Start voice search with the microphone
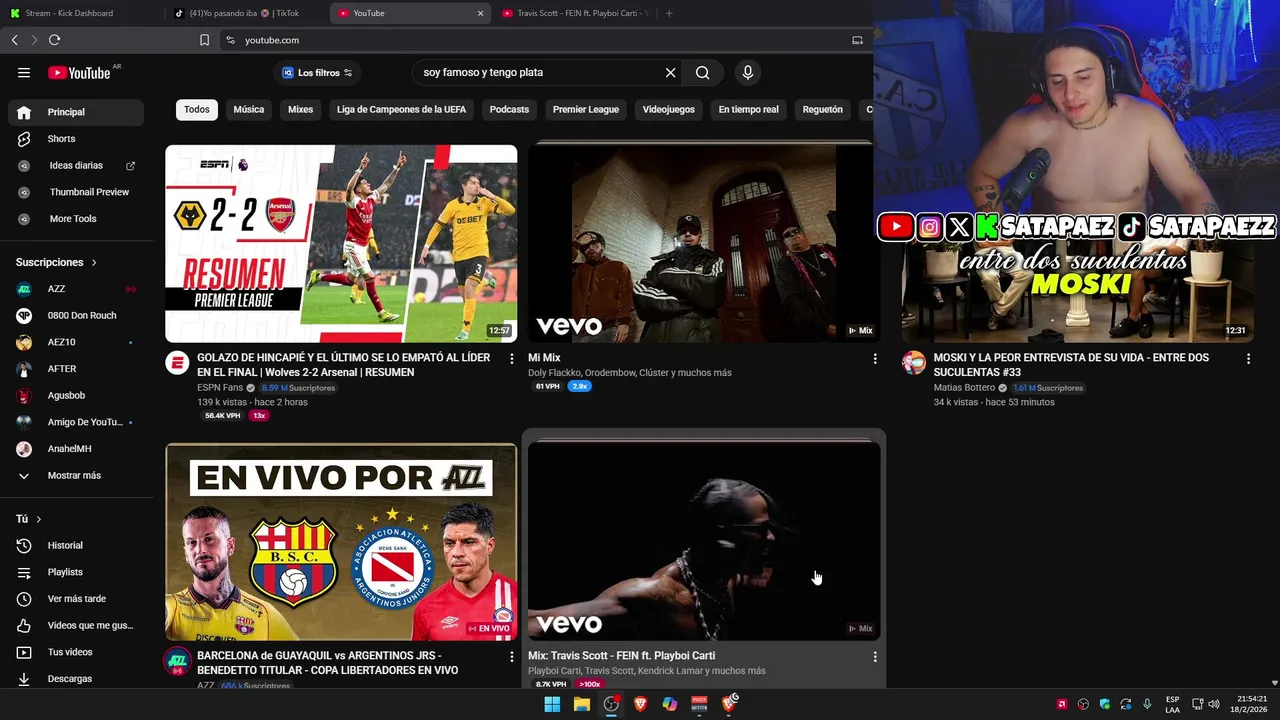Viewport: 1280px width, 720px height. (747, 72)
